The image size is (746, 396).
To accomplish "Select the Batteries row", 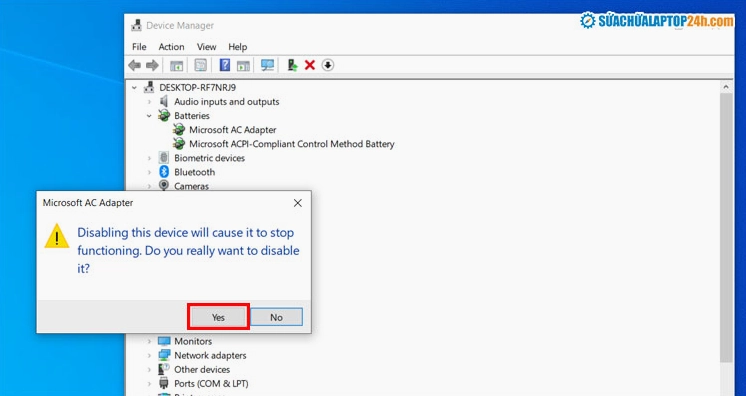I will (x=192, y=116).
